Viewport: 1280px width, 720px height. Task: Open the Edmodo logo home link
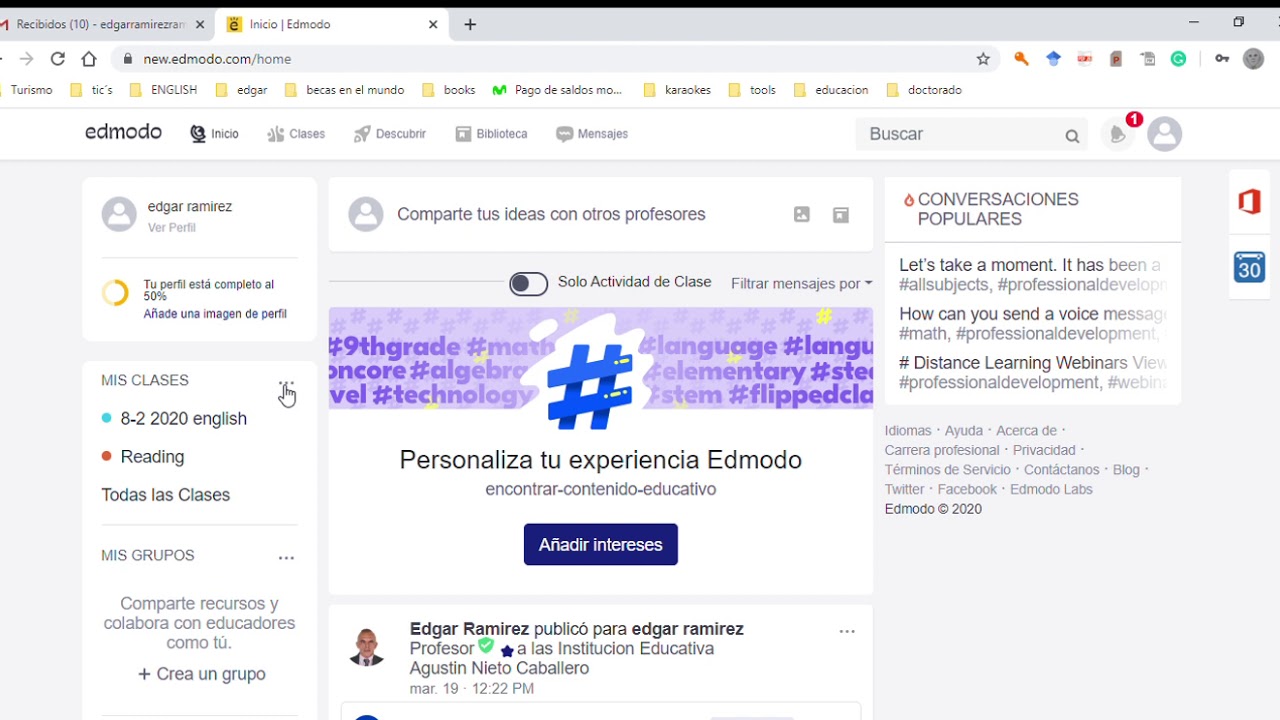tap(123, 132)
